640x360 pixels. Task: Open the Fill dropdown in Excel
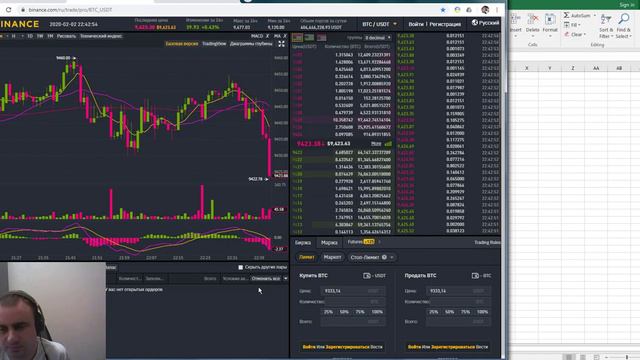tap(573, 25)
